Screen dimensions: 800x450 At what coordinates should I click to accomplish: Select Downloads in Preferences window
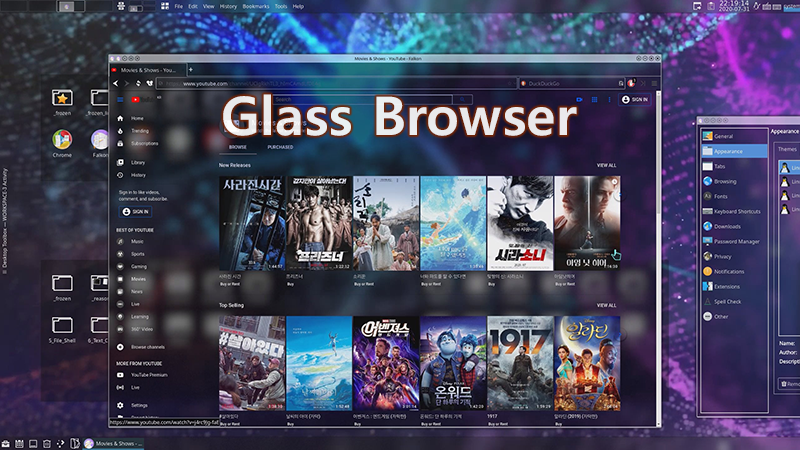tap(734, 227)
